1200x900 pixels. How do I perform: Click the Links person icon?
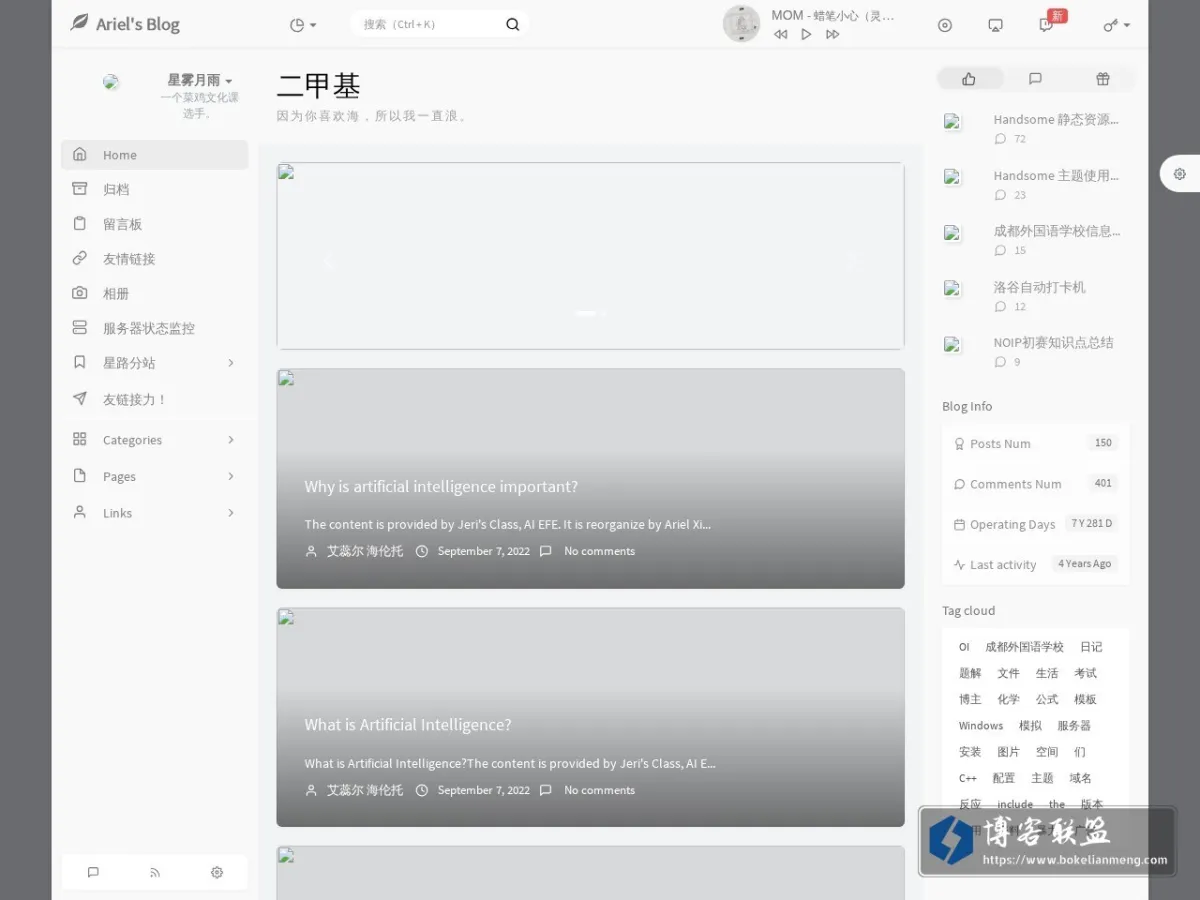pos(80,512)
